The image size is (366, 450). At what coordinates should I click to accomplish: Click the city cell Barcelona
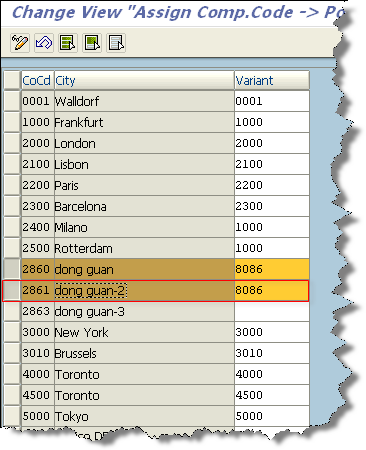point(144,206)
